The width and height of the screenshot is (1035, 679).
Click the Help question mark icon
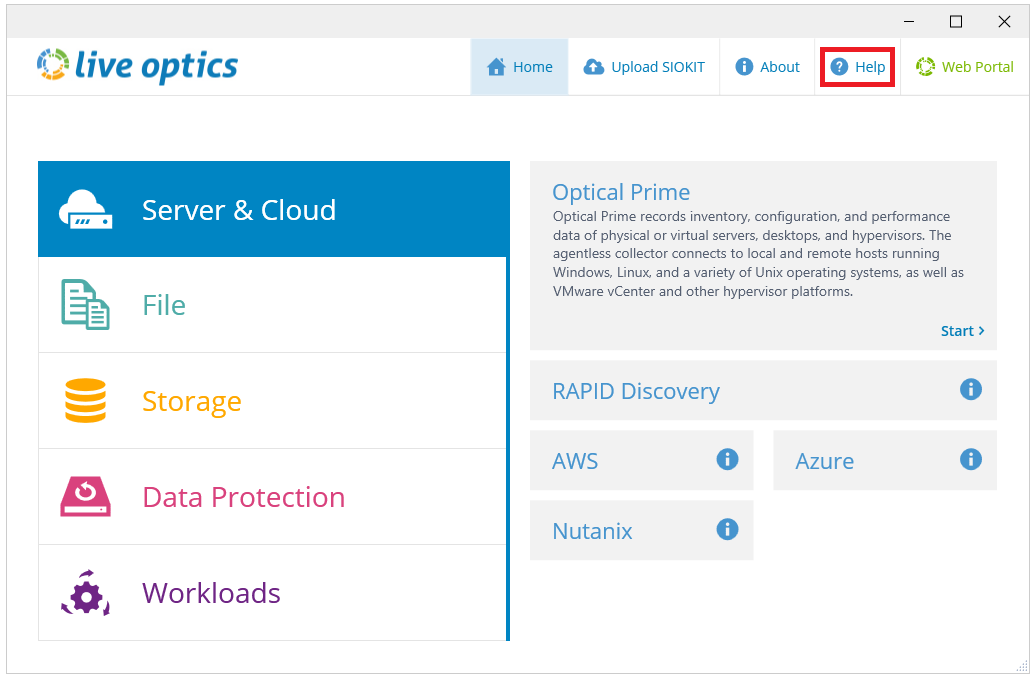839,66
